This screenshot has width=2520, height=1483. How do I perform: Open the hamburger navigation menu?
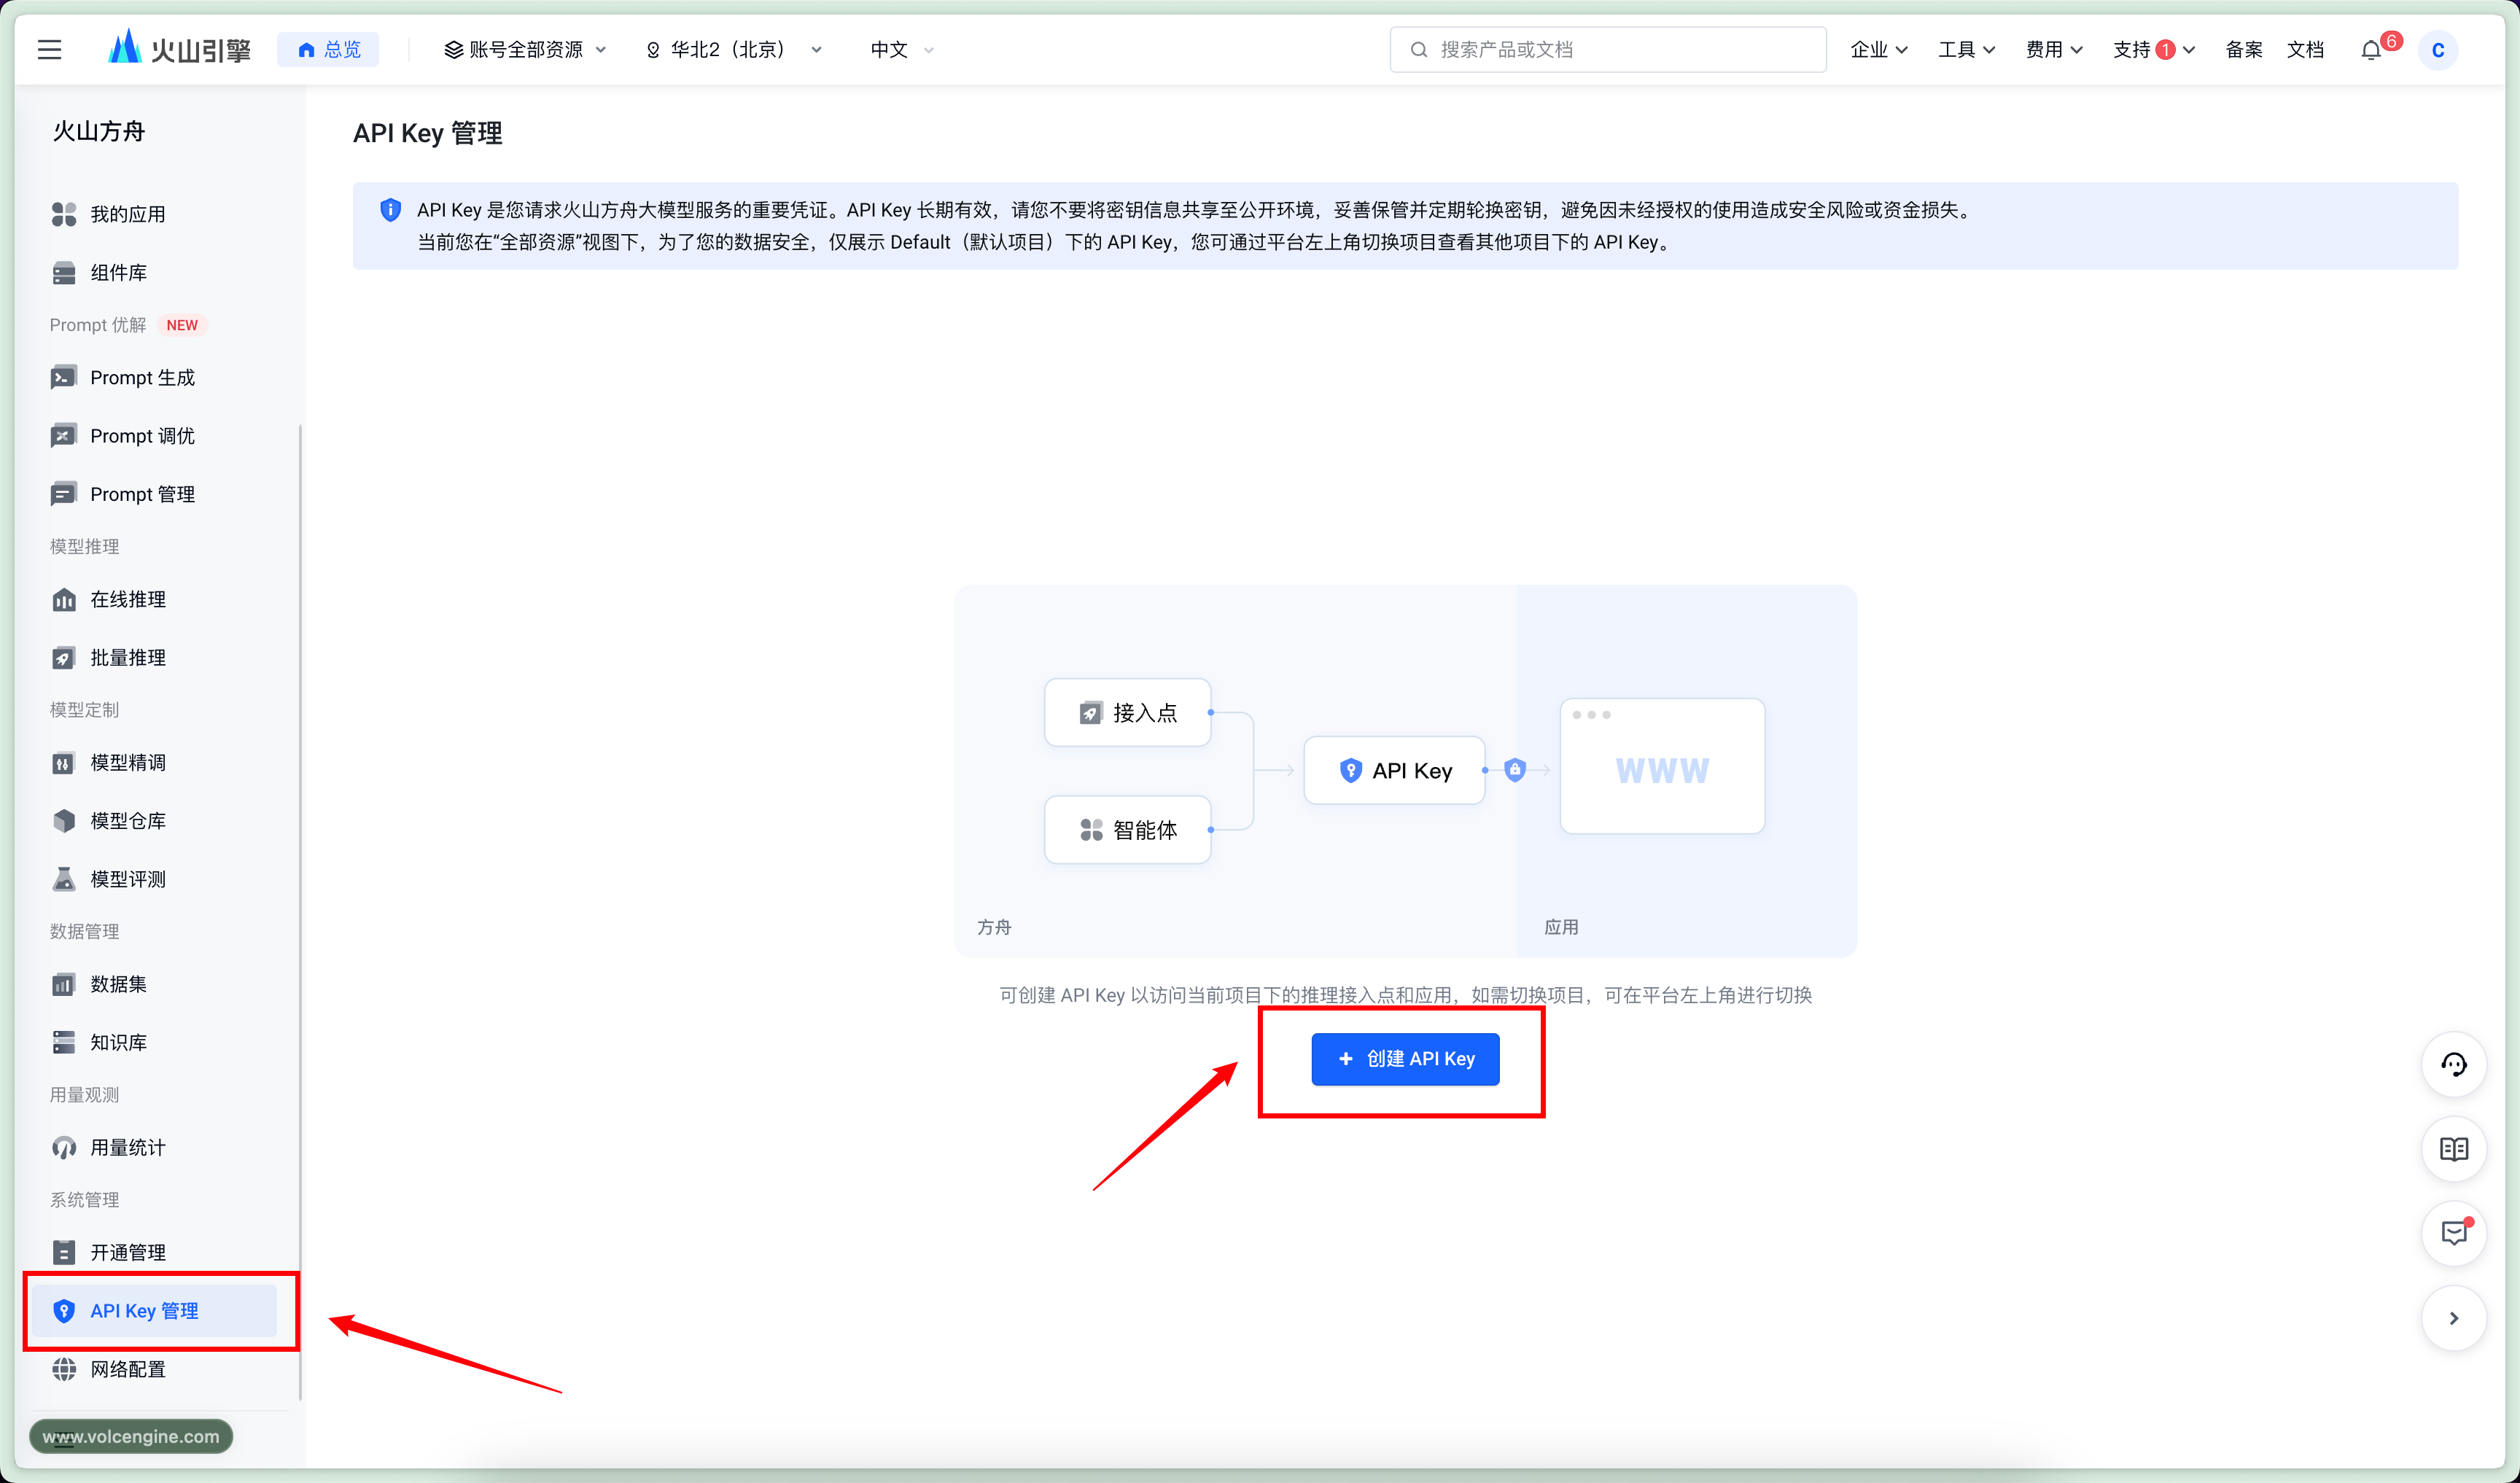pyautogui.click(x=50, y=50)
